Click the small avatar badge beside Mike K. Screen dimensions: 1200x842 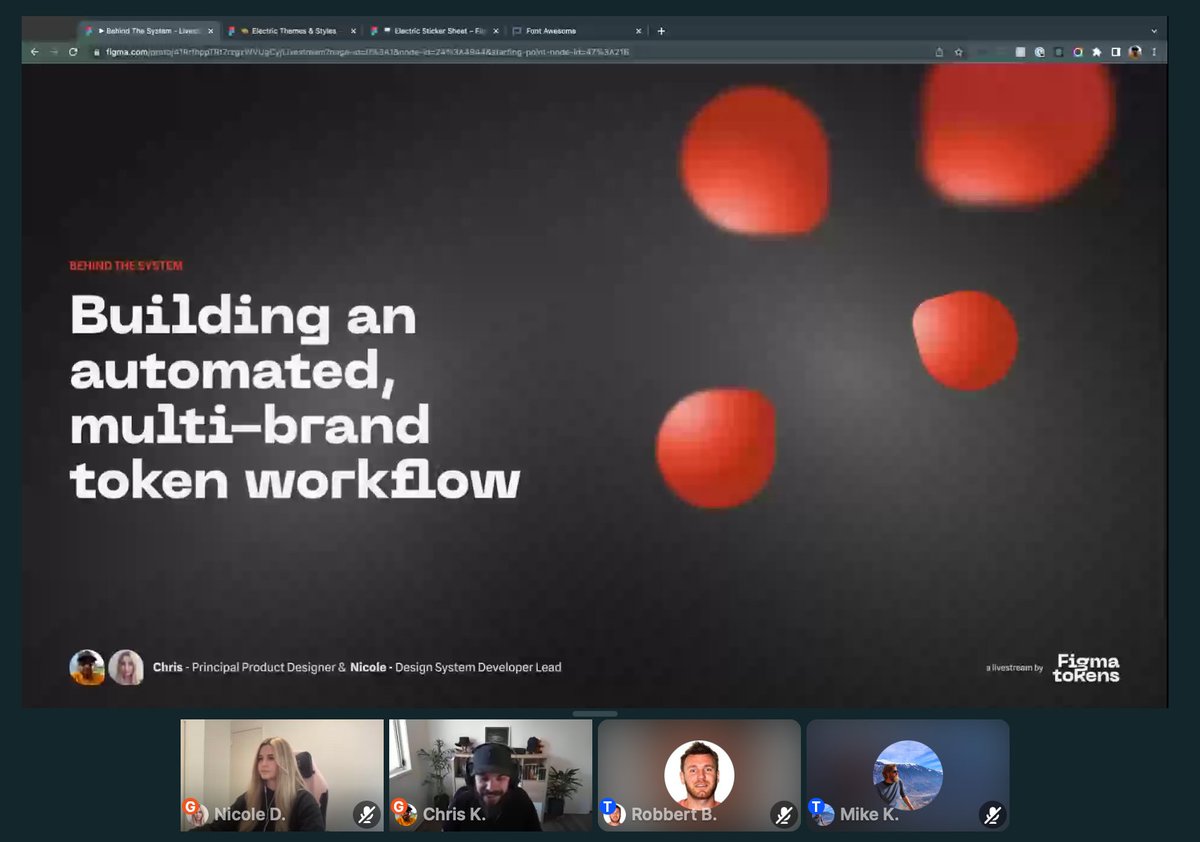click(x=821, y=812)
